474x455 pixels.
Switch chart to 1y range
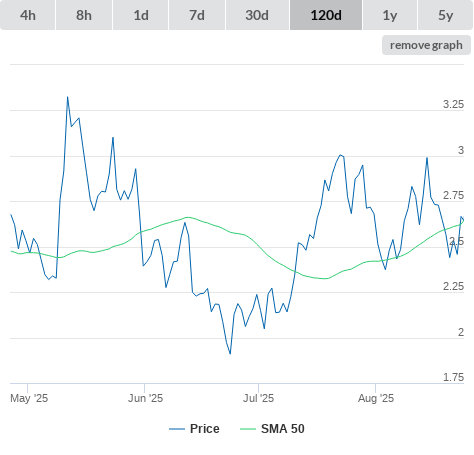(390, 15)
